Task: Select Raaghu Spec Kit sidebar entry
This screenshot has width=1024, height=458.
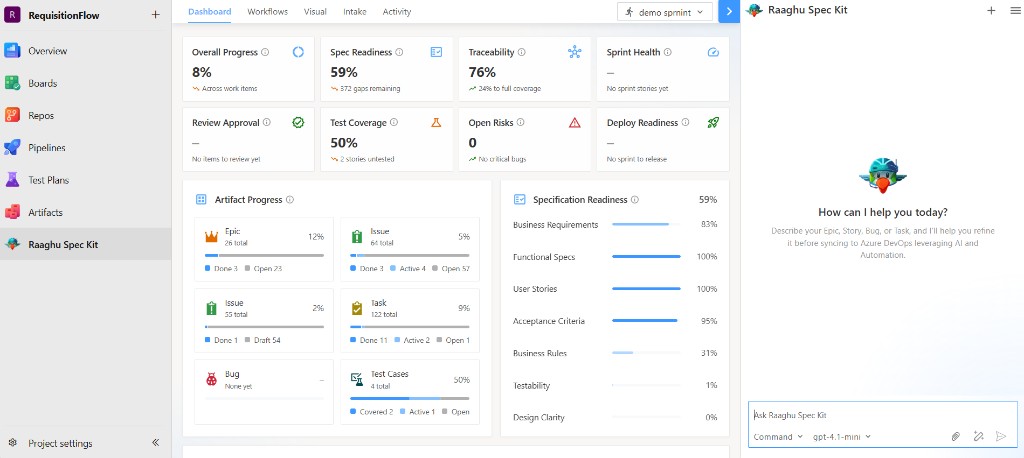Action: (x=86, y=244)
